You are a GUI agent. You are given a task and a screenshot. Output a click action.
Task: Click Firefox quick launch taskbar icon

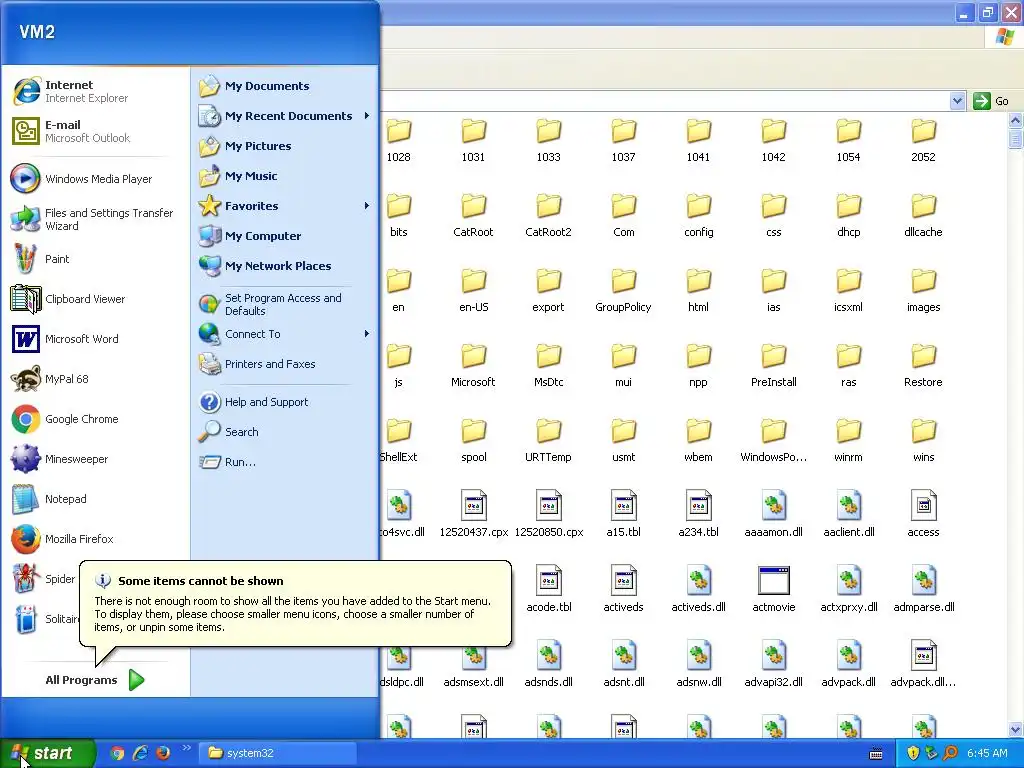[x=163, y=753]
